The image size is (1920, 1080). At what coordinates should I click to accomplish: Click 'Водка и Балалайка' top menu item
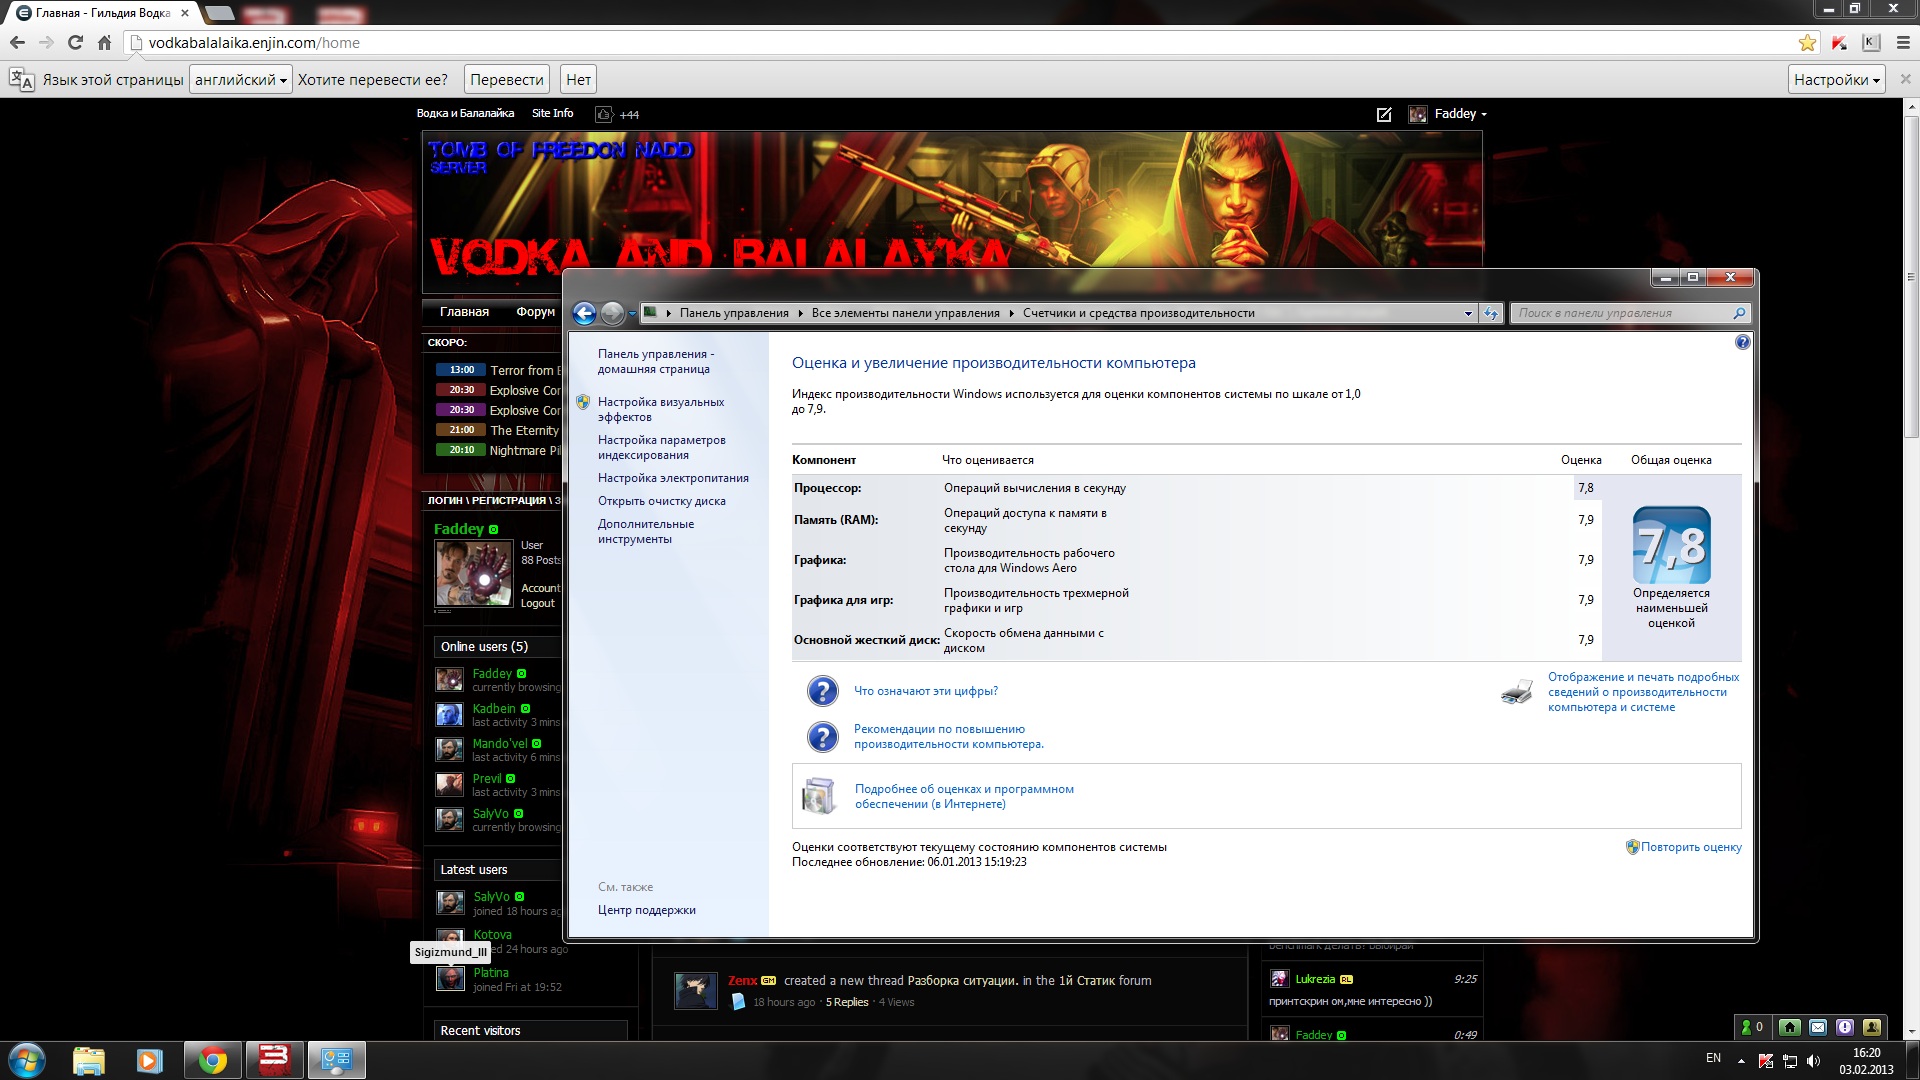click(465, 113)
